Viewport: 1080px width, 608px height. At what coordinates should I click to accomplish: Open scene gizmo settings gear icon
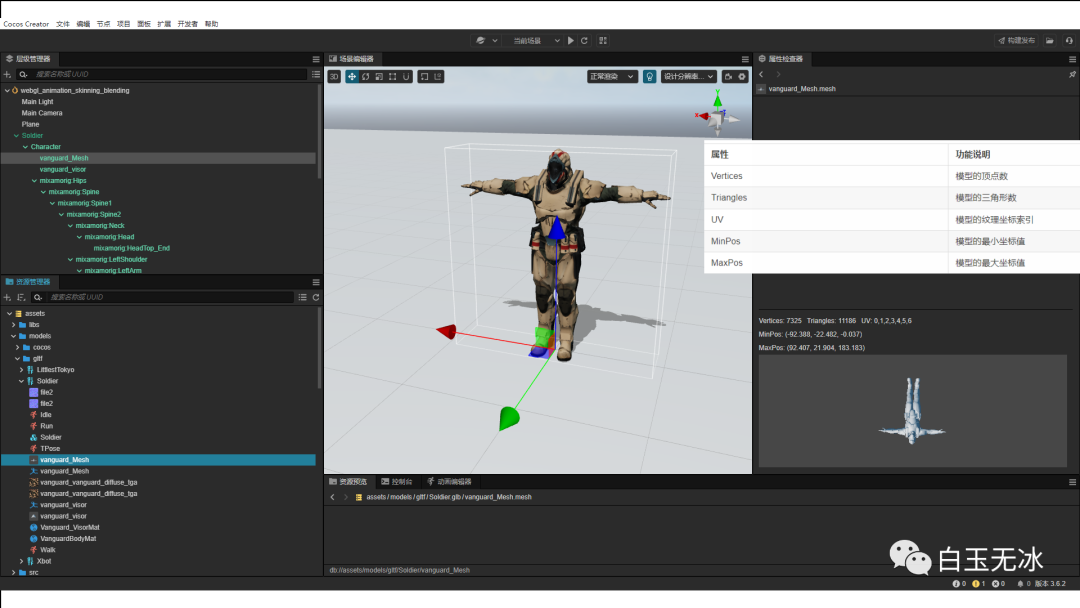pyautogui.click(x=742, y=76)
